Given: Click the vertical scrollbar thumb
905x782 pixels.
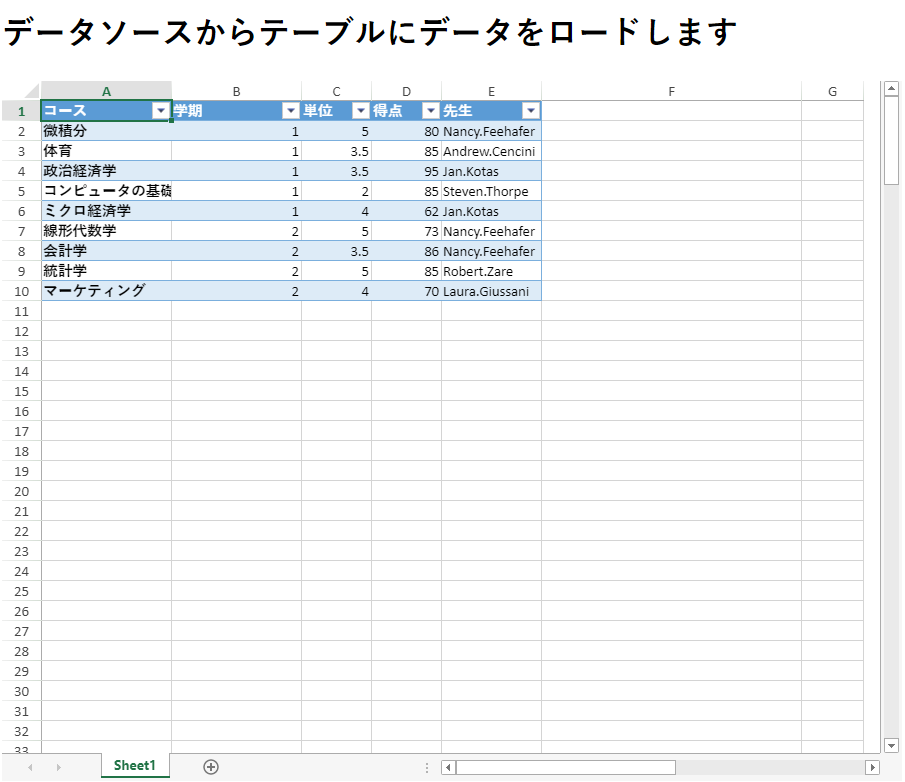Looking at the screenshot, I should 892,140.
